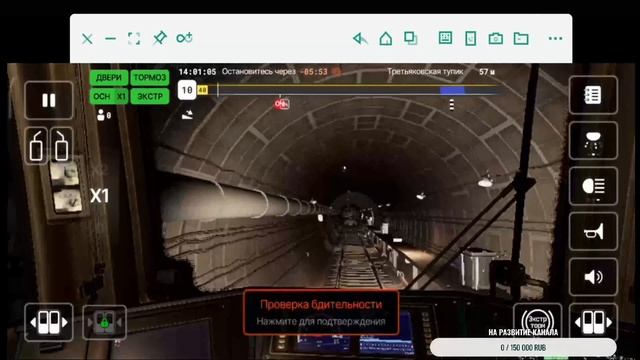Click the ЭКСТР status indicator
The width and height of the screenshot is (640, 360).
coord(150,96)
